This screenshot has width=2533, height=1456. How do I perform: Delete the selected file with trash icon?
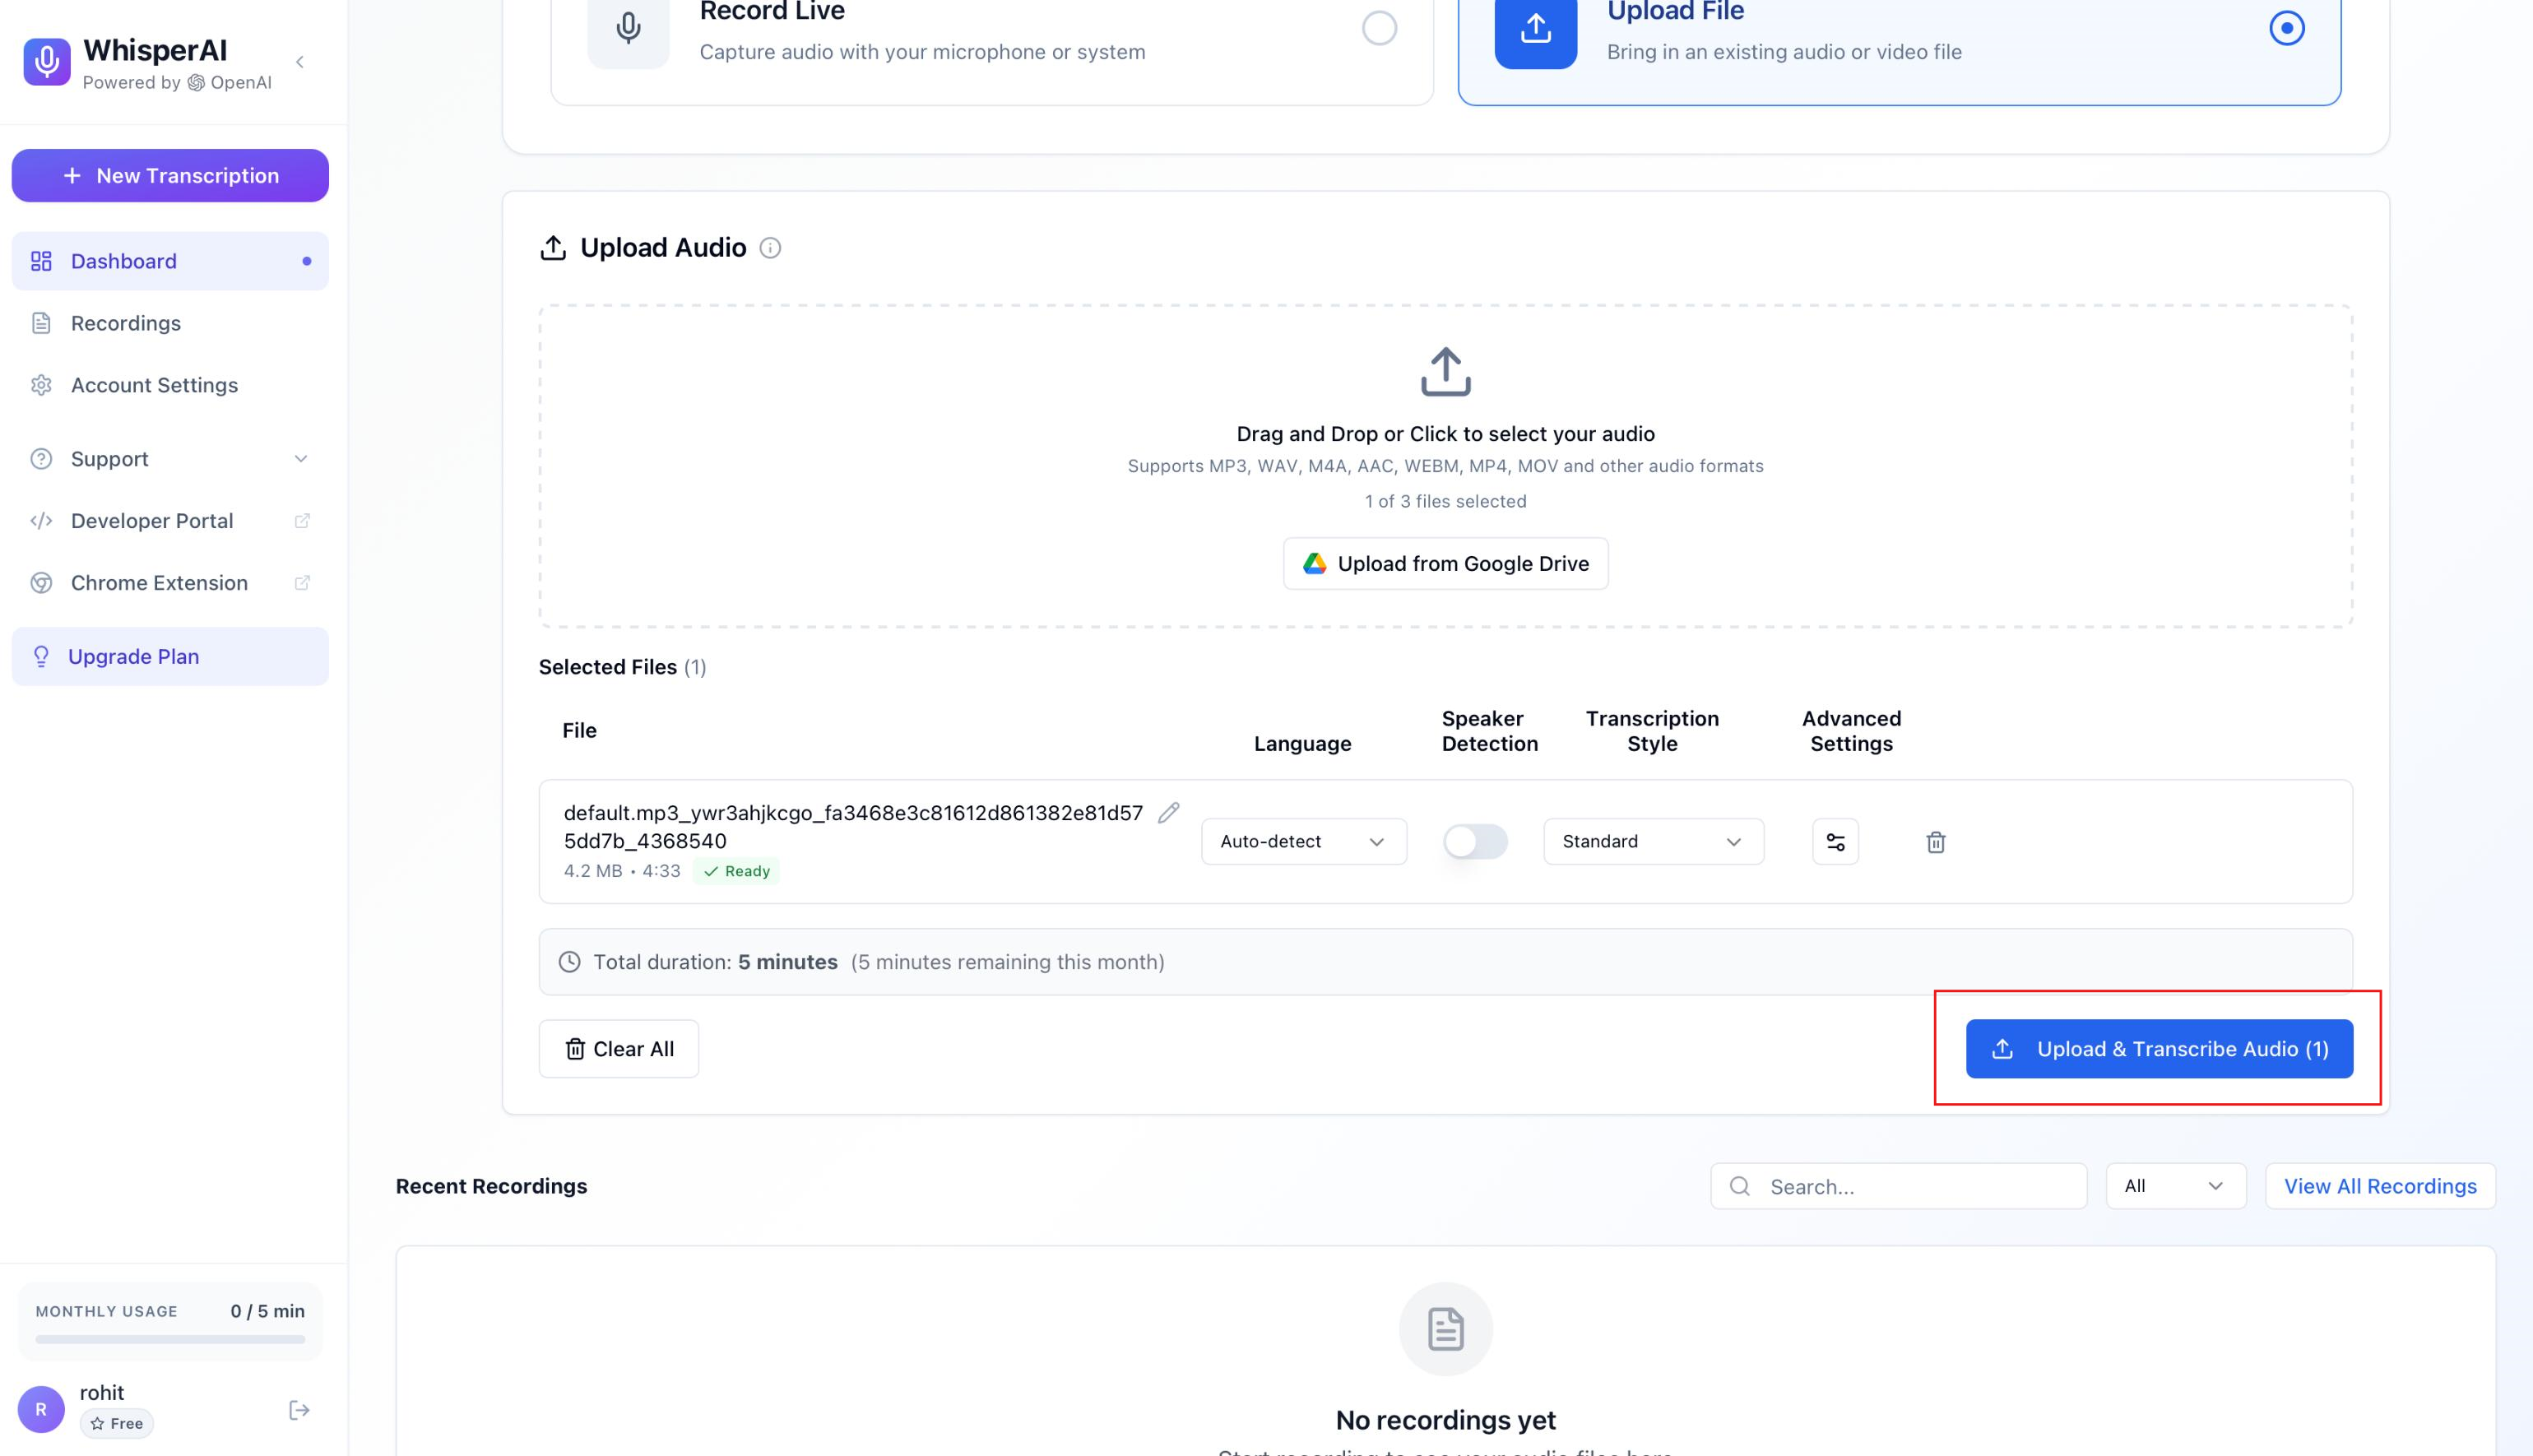1935,842
